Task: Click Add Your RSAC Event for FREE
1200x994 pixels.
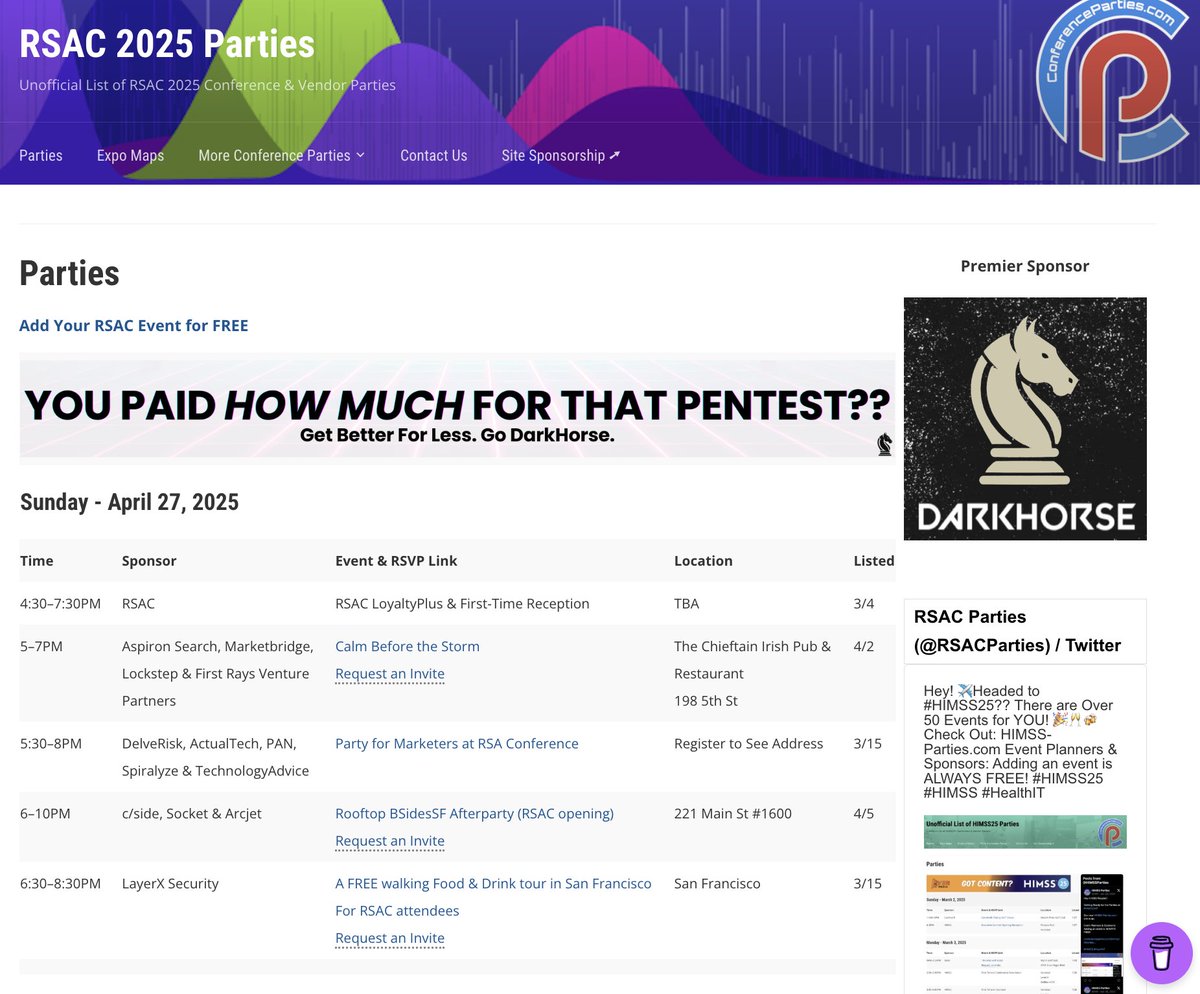Action: point(134,325)
